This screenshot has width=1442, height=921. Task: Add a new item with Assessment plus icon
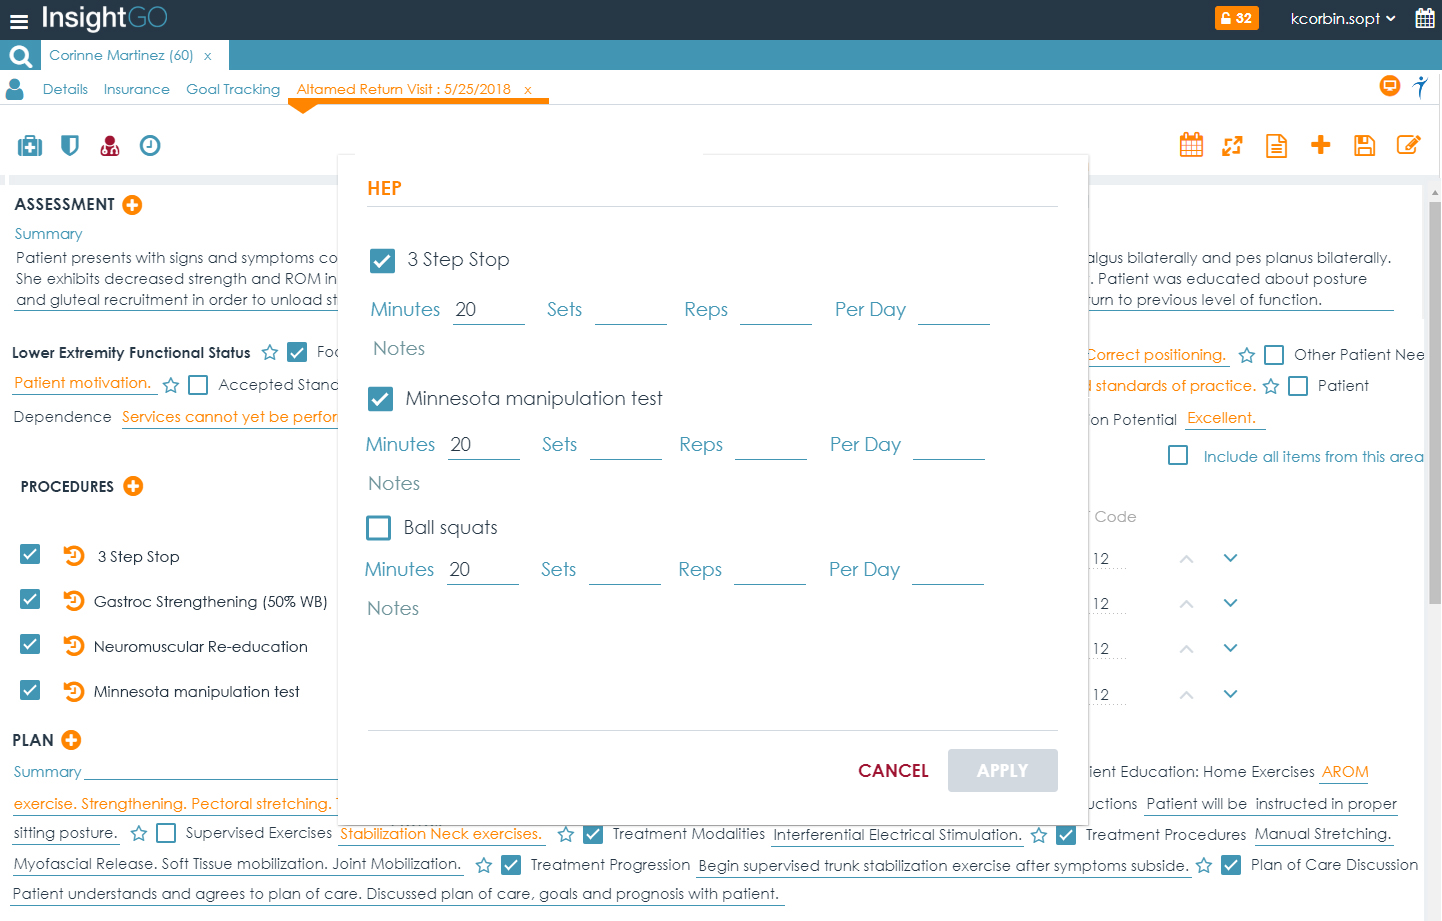coord(132,205)
